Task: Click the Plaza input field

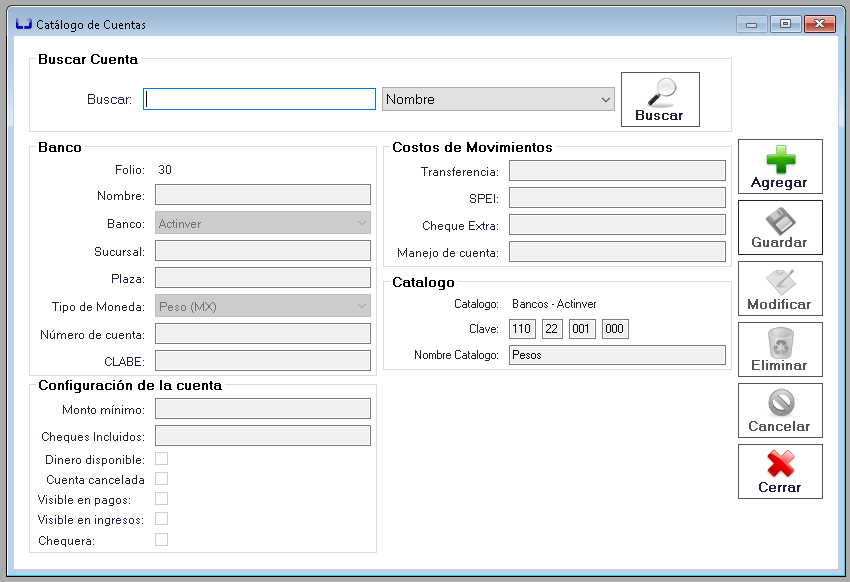Action: [x=263, y=278]
